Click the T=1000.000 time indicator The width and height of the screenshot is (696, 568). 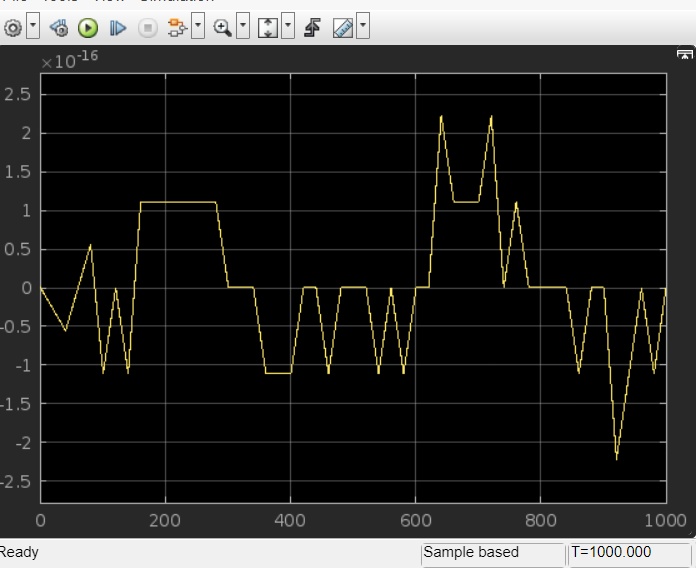(629, 553)
